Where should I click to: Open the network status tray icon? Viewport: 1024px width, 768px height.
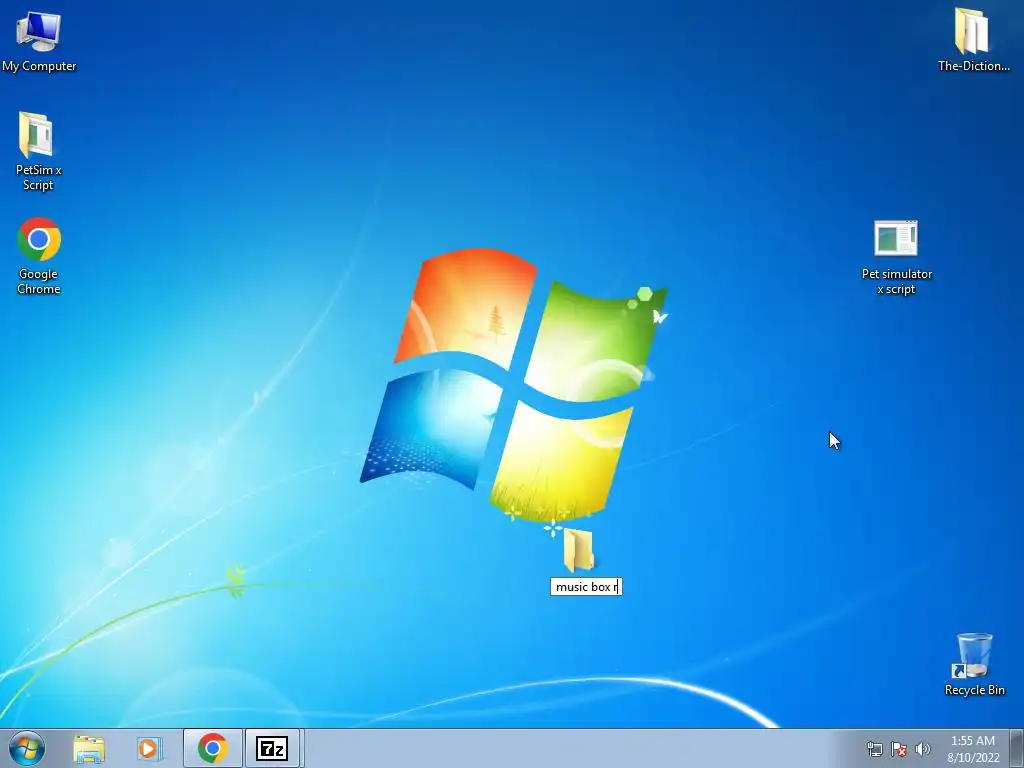coord(874,749)
